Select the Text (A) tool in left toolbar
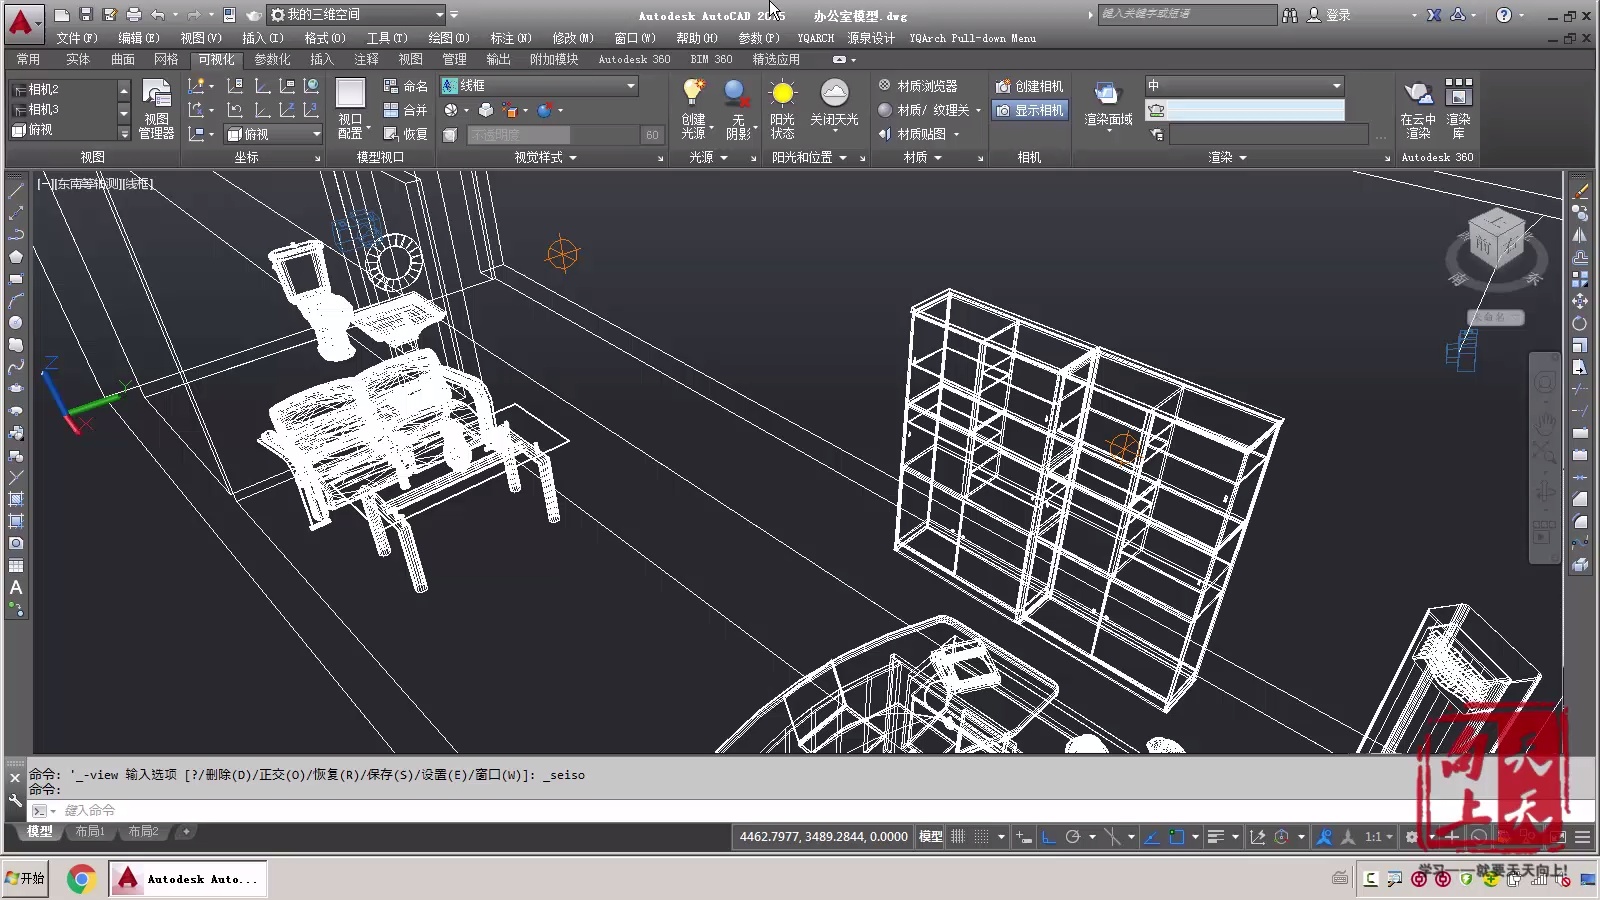The height and width of the screenshot is (900, 1600). (16, 588)
